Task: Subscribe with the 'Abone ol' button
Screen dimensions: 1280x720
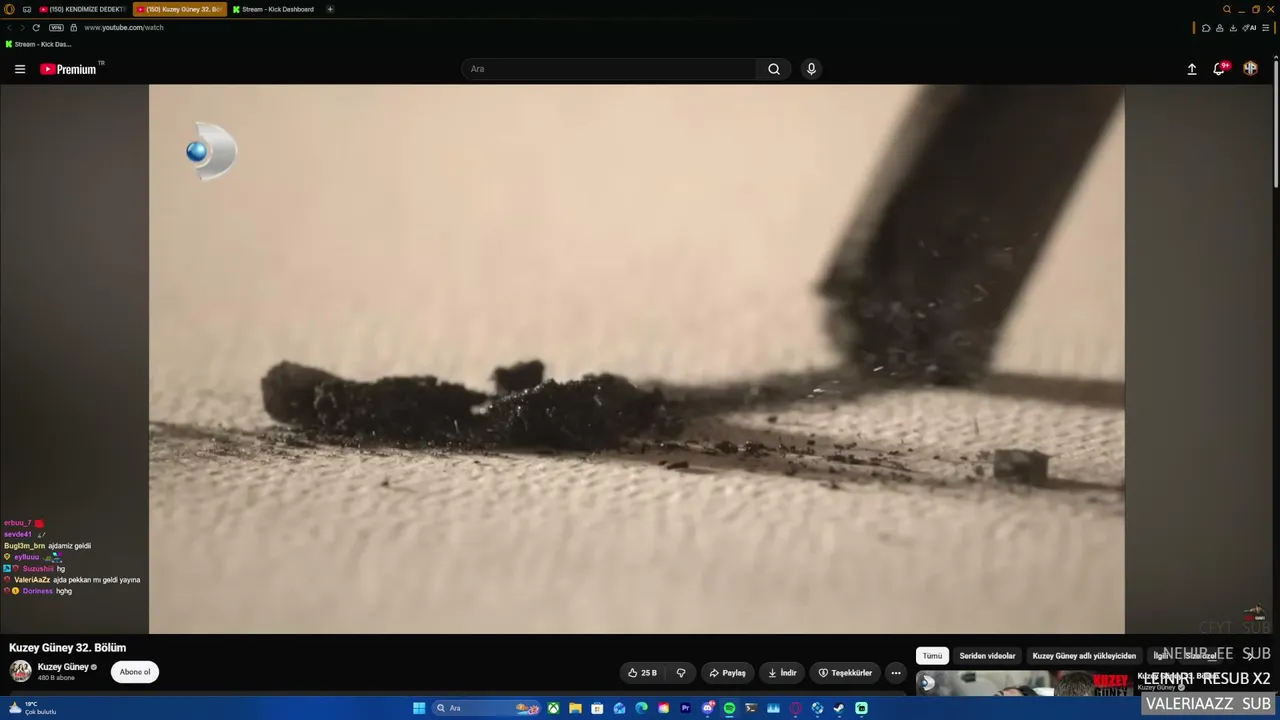Action: tap(135, 672)
